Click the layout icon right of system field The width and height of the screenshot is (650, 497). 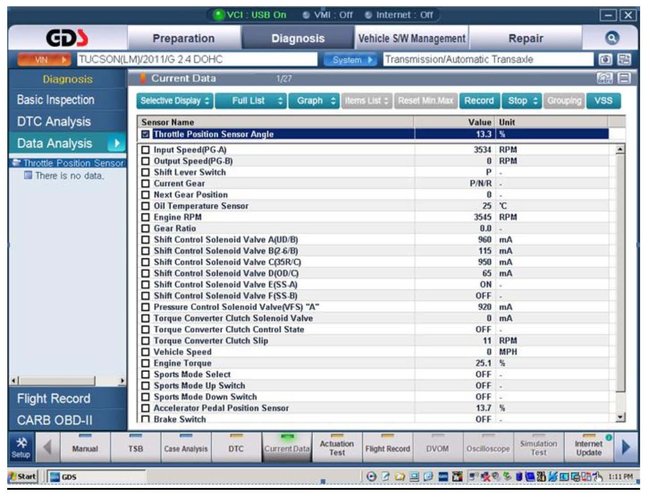pyautogui.click(x=624, y=60)
